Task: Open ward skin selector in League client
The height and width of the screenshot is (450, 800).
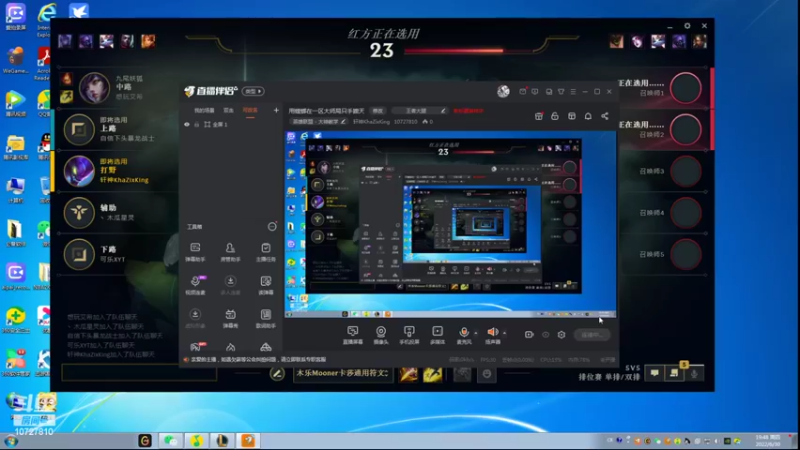Action: pos(462,374)
